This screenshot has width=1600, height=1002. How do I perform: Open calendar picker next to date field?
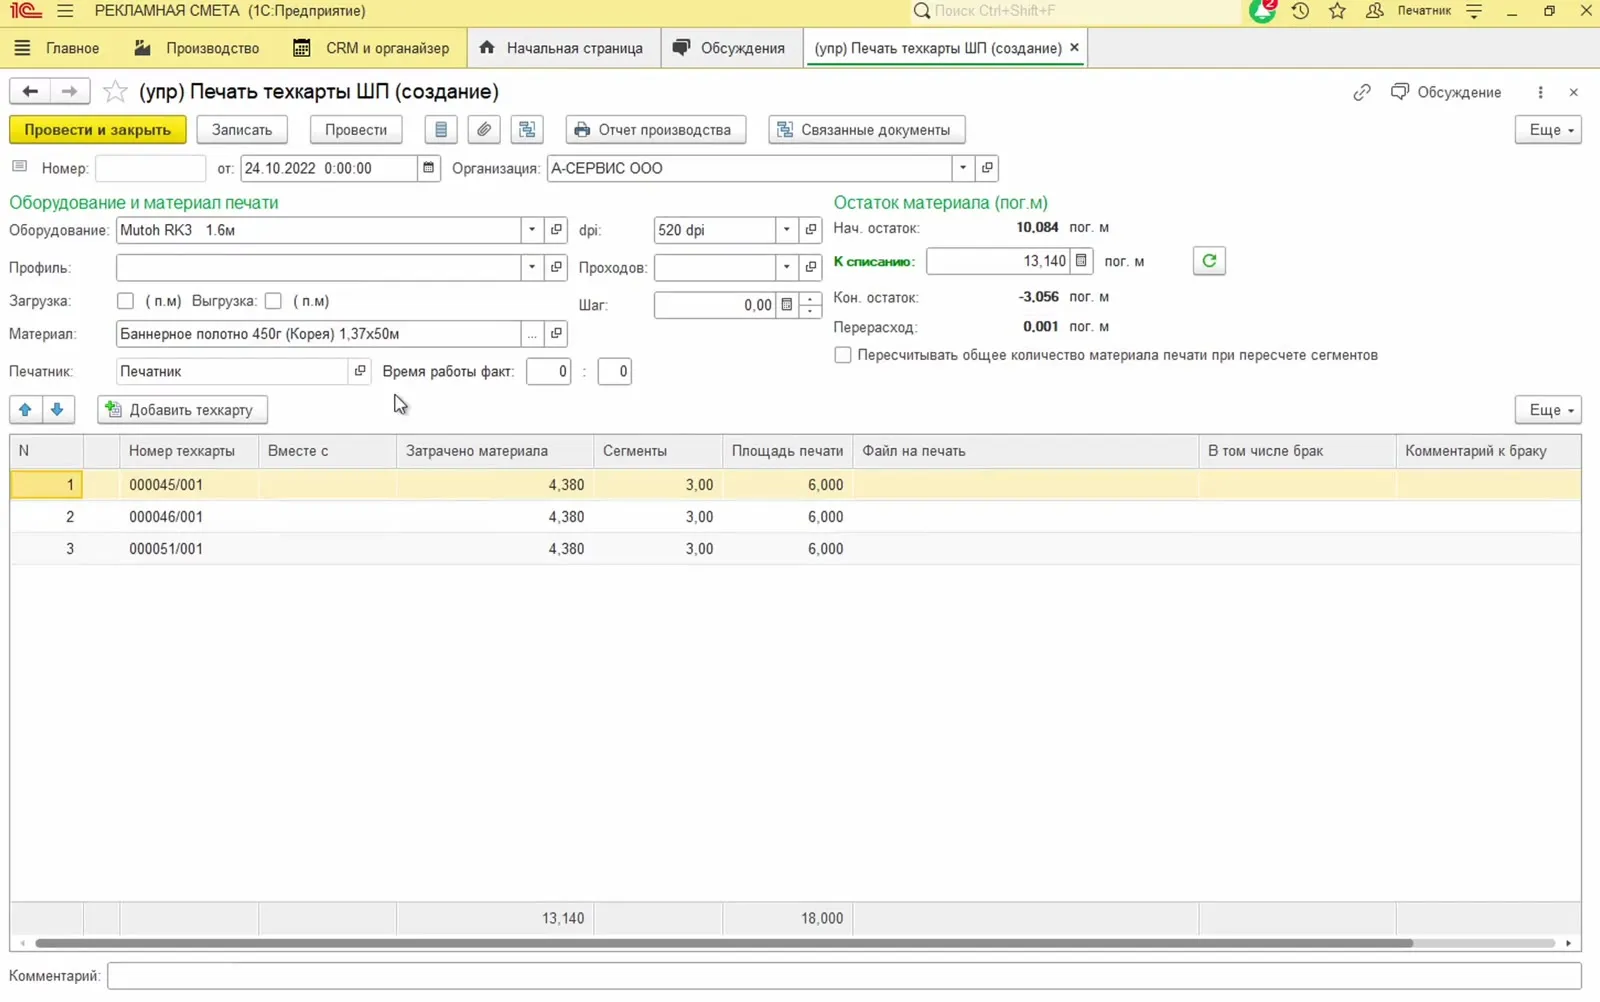[429, 168]
